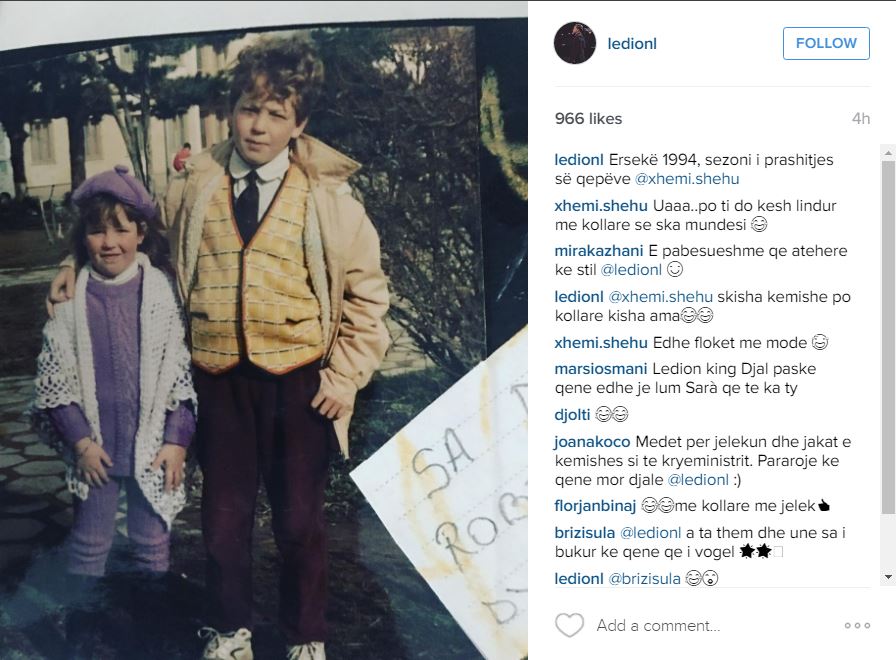
Task: Open the three-dots more options menu
Action: pyautogui.click(x=857, y=626)
